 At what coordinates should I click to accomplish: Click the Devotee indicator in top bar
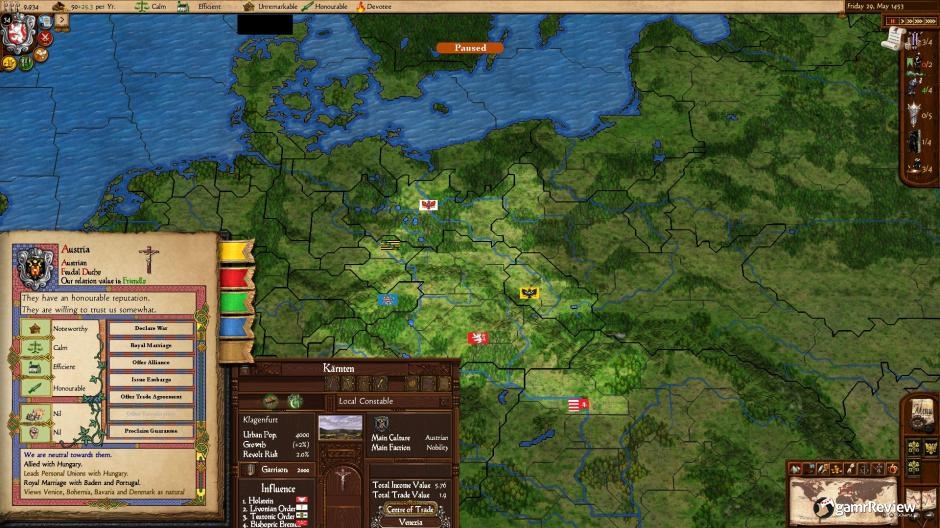[374, 6]
